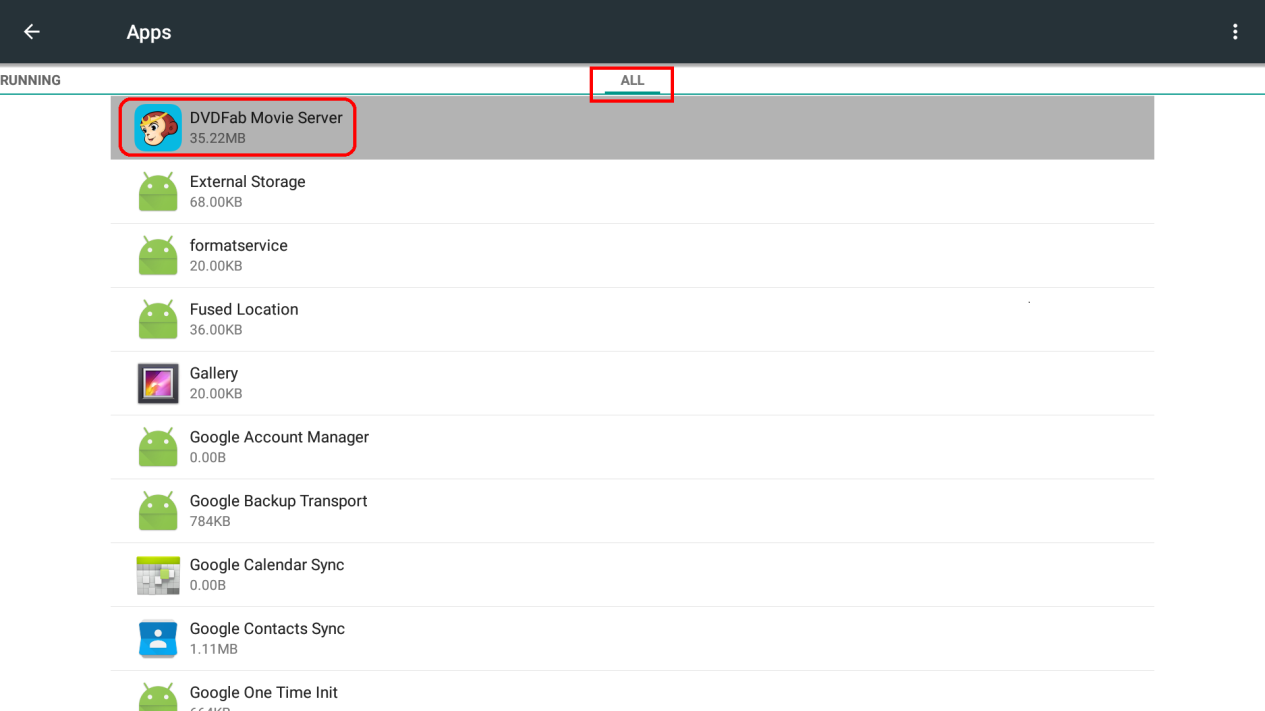The image size is (1265, 711).
Task: Open the three-dot overflow menu
Action: tap(1235, 32)
